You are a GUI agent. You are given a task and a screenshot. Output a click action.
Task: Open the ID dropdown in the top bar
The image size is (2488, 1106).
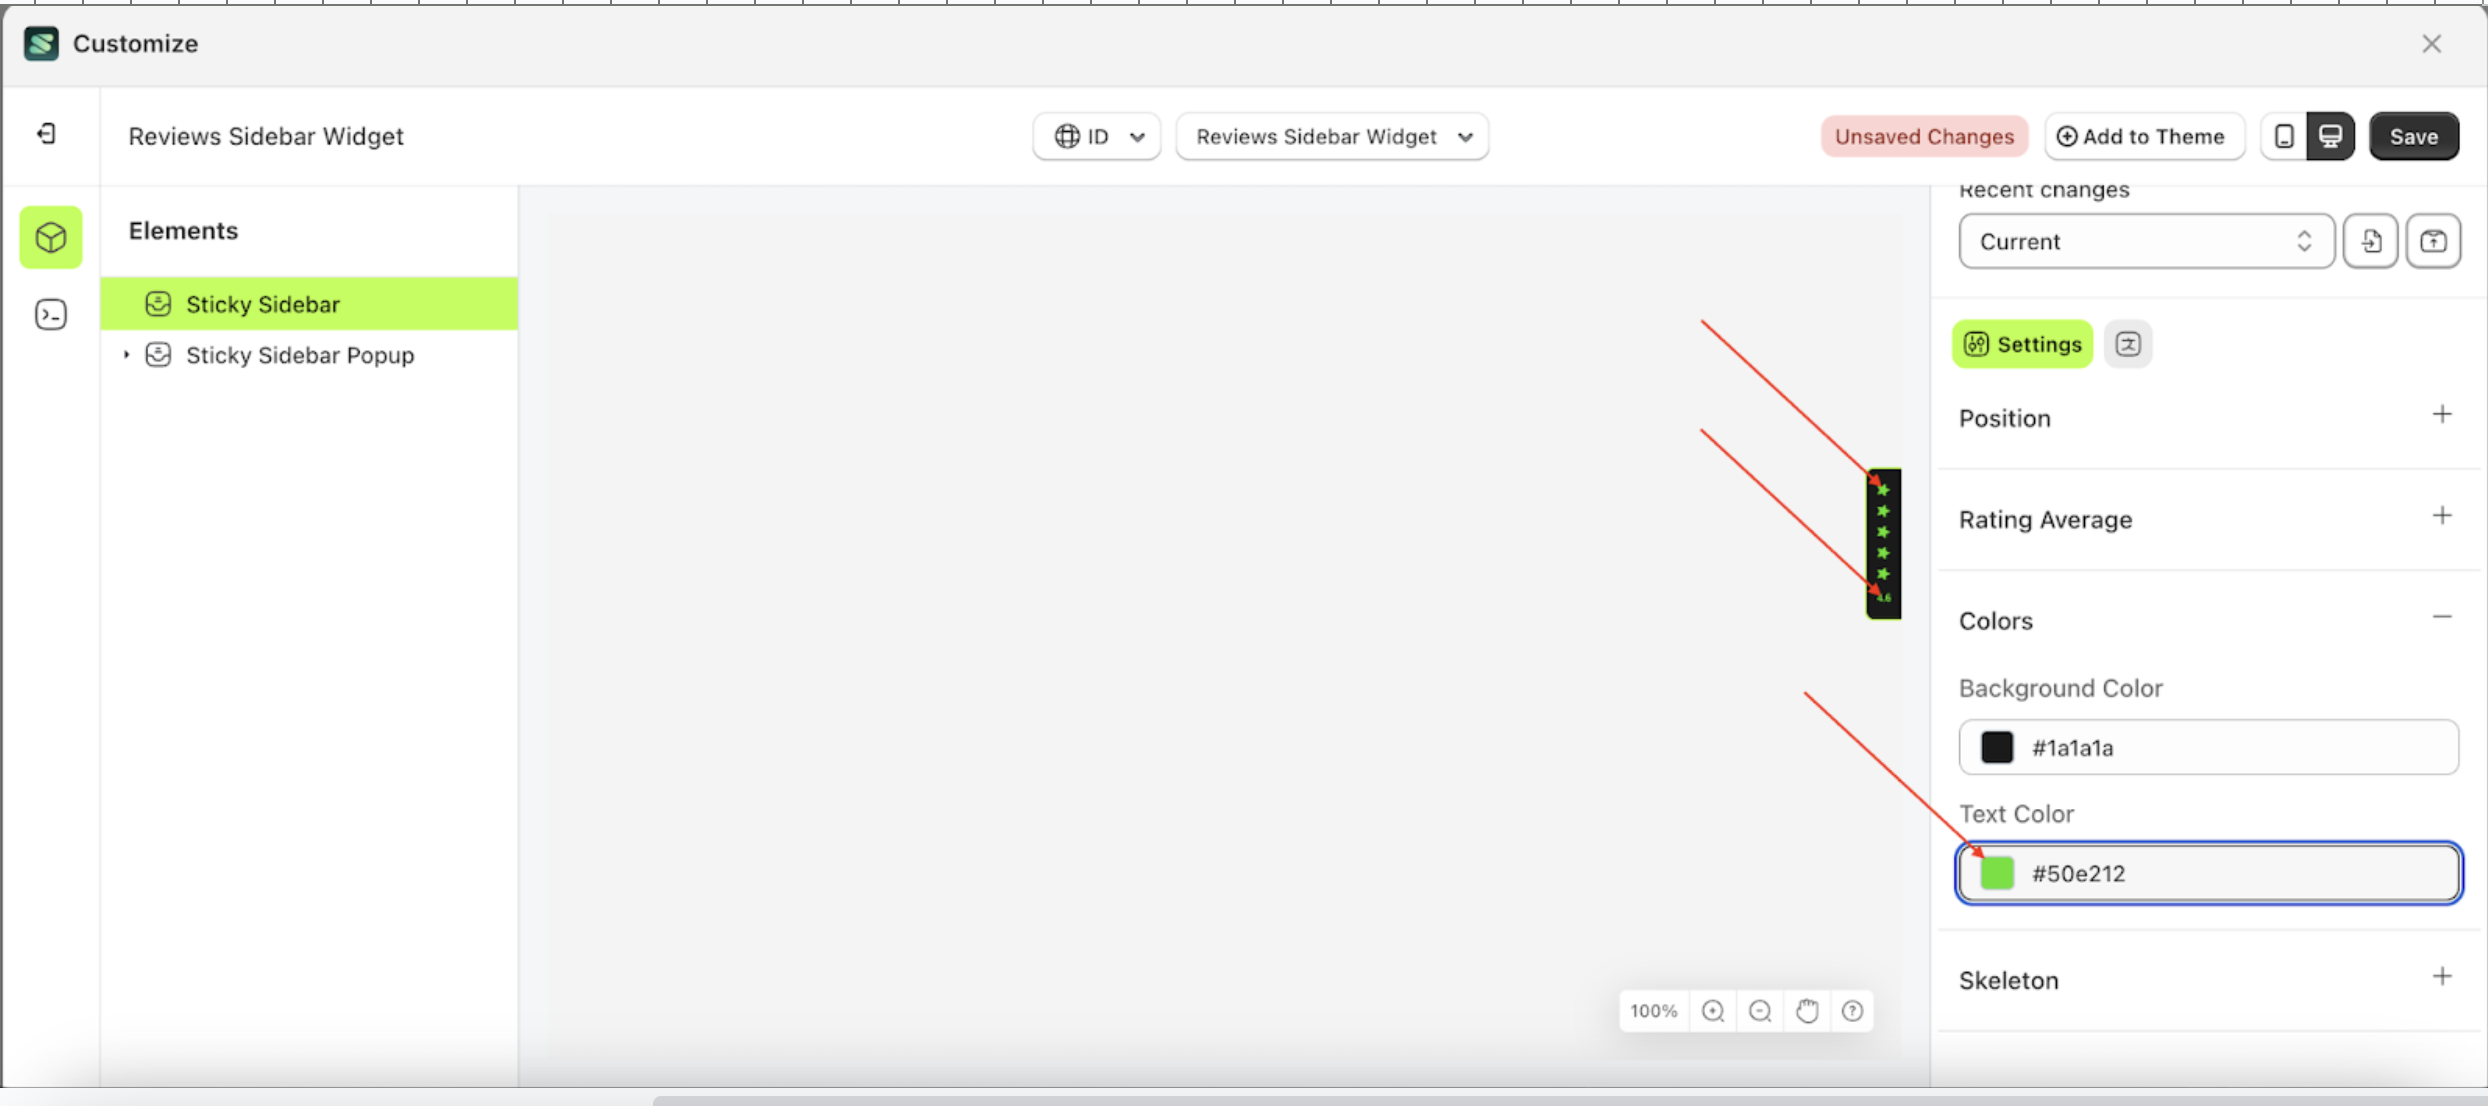[1096, 136]
